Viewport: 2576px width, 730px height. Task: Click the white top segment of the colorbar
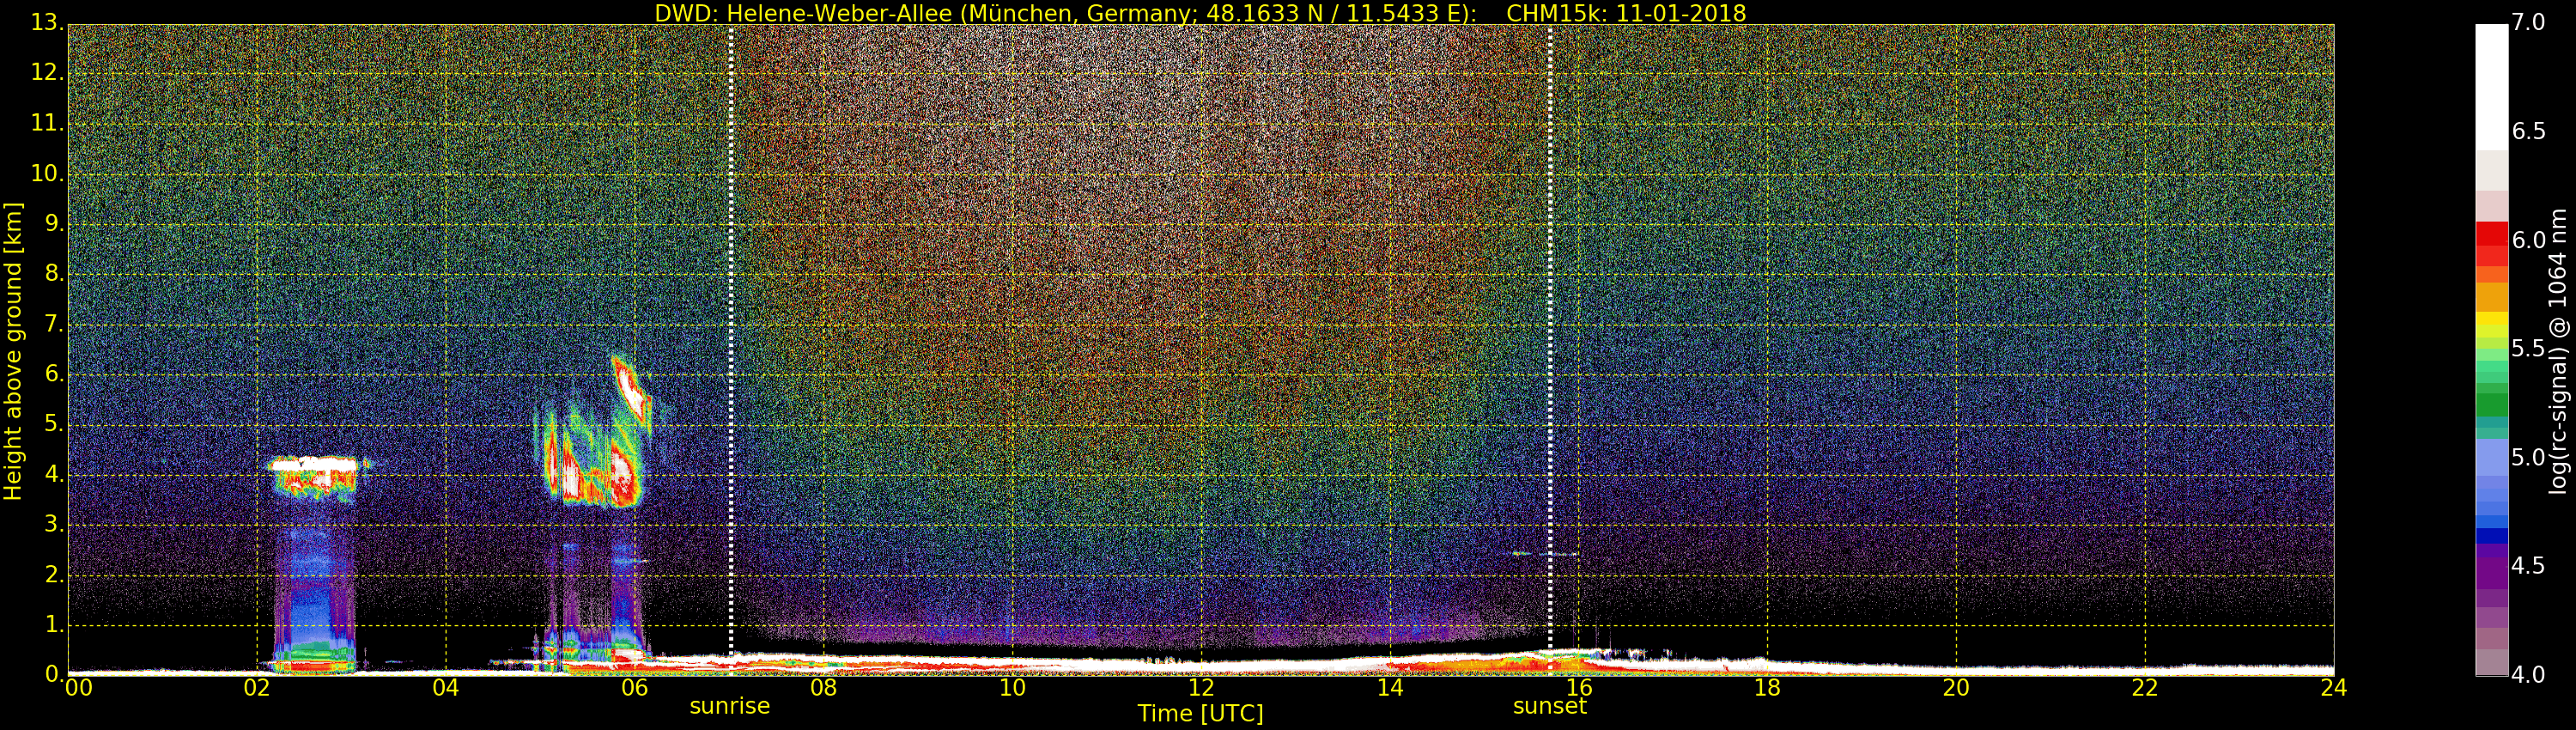[2491, 85]
